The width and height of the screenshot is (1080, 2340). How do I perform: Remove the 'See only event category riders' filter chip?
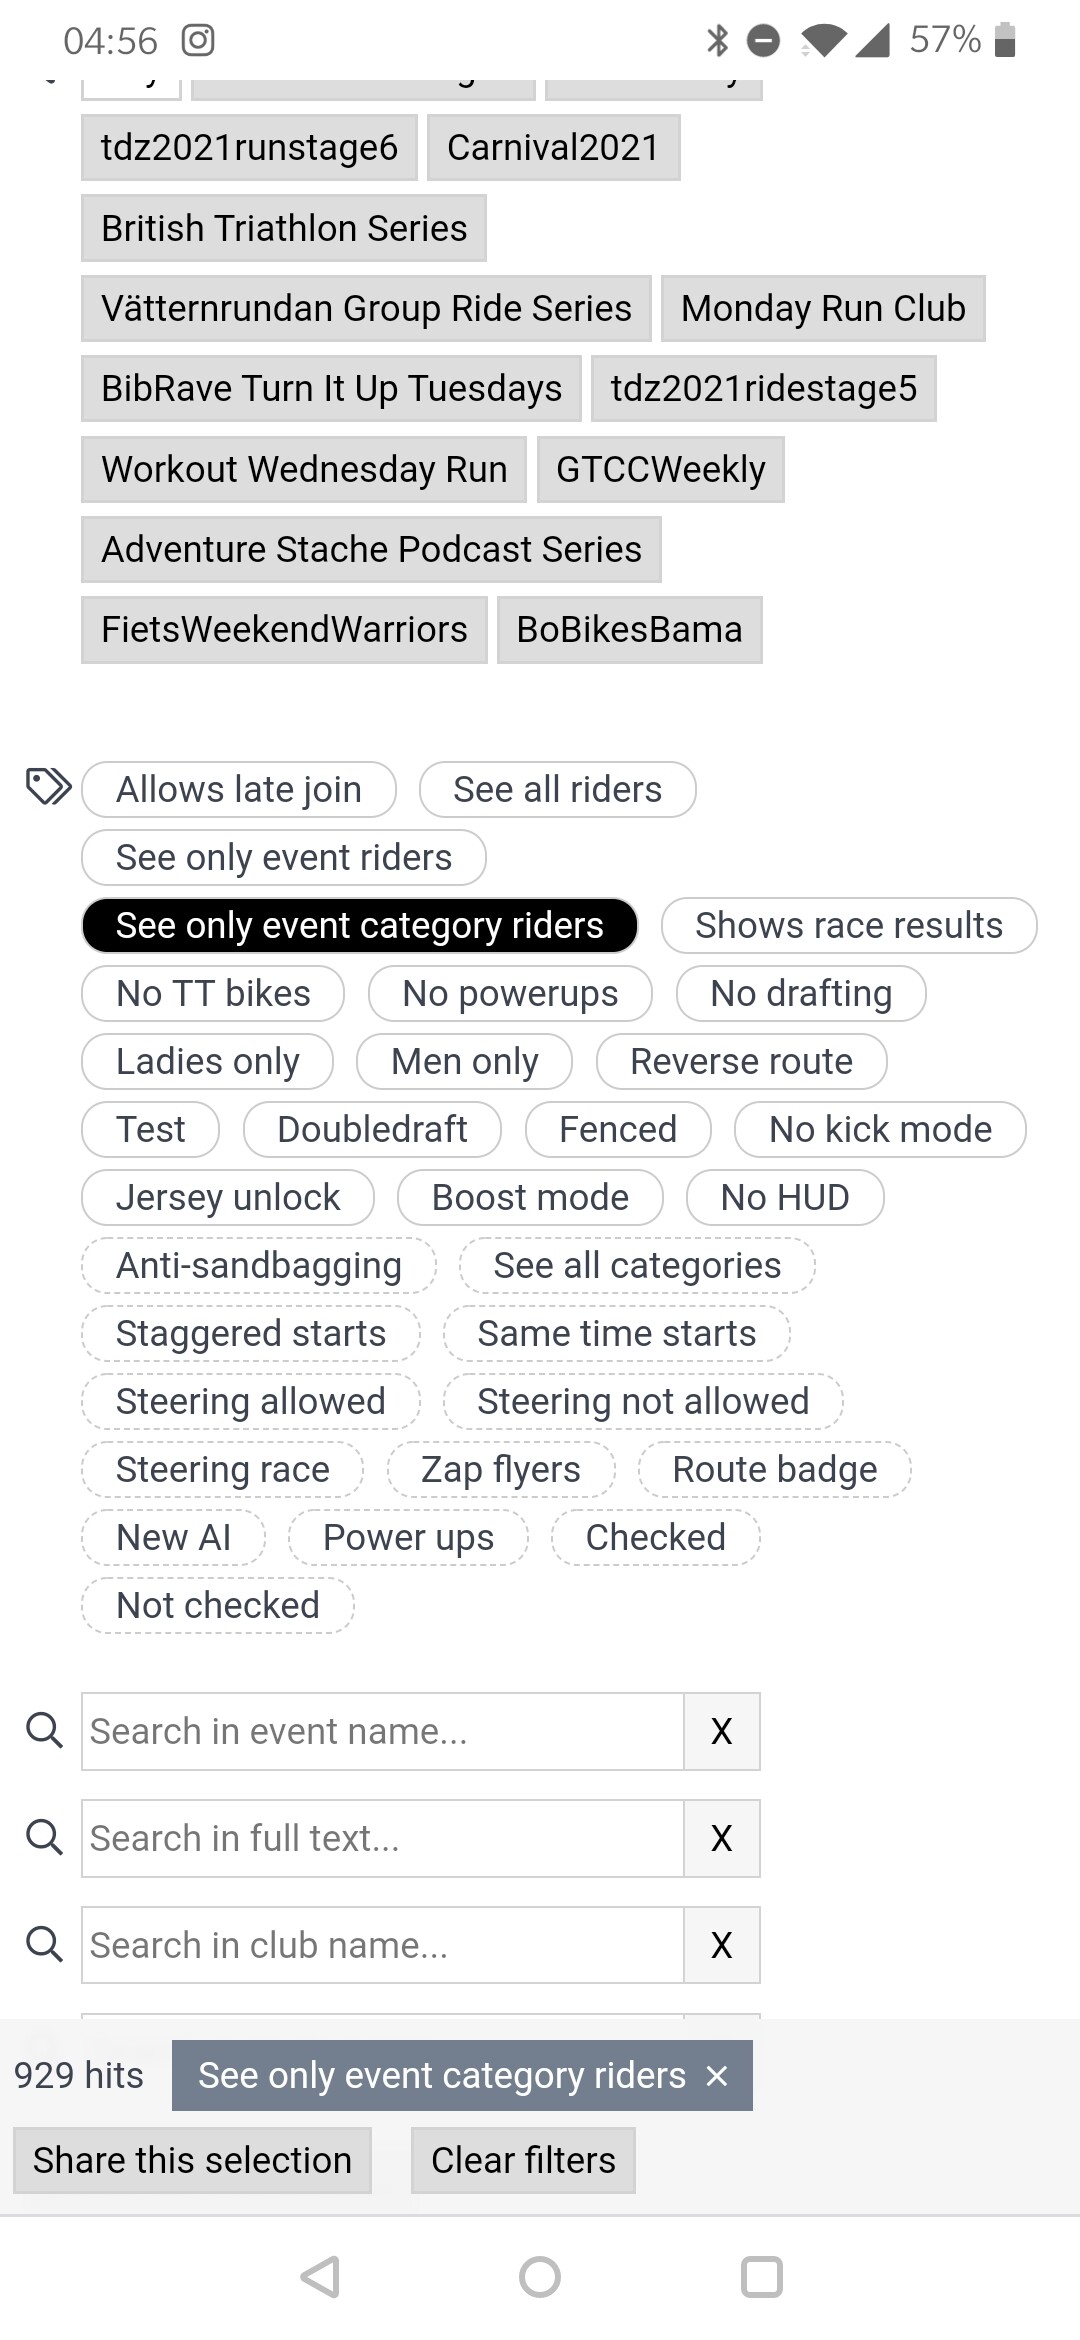(x=717, y=2076)
